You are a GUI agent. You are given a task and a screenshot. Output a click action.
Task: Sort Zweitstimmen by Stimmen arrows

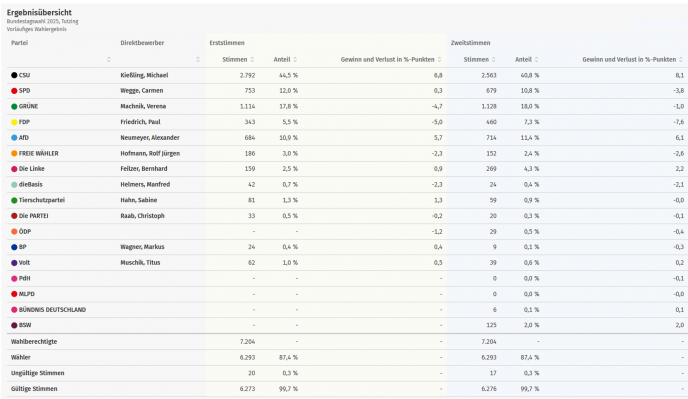[x=494, y=60]
